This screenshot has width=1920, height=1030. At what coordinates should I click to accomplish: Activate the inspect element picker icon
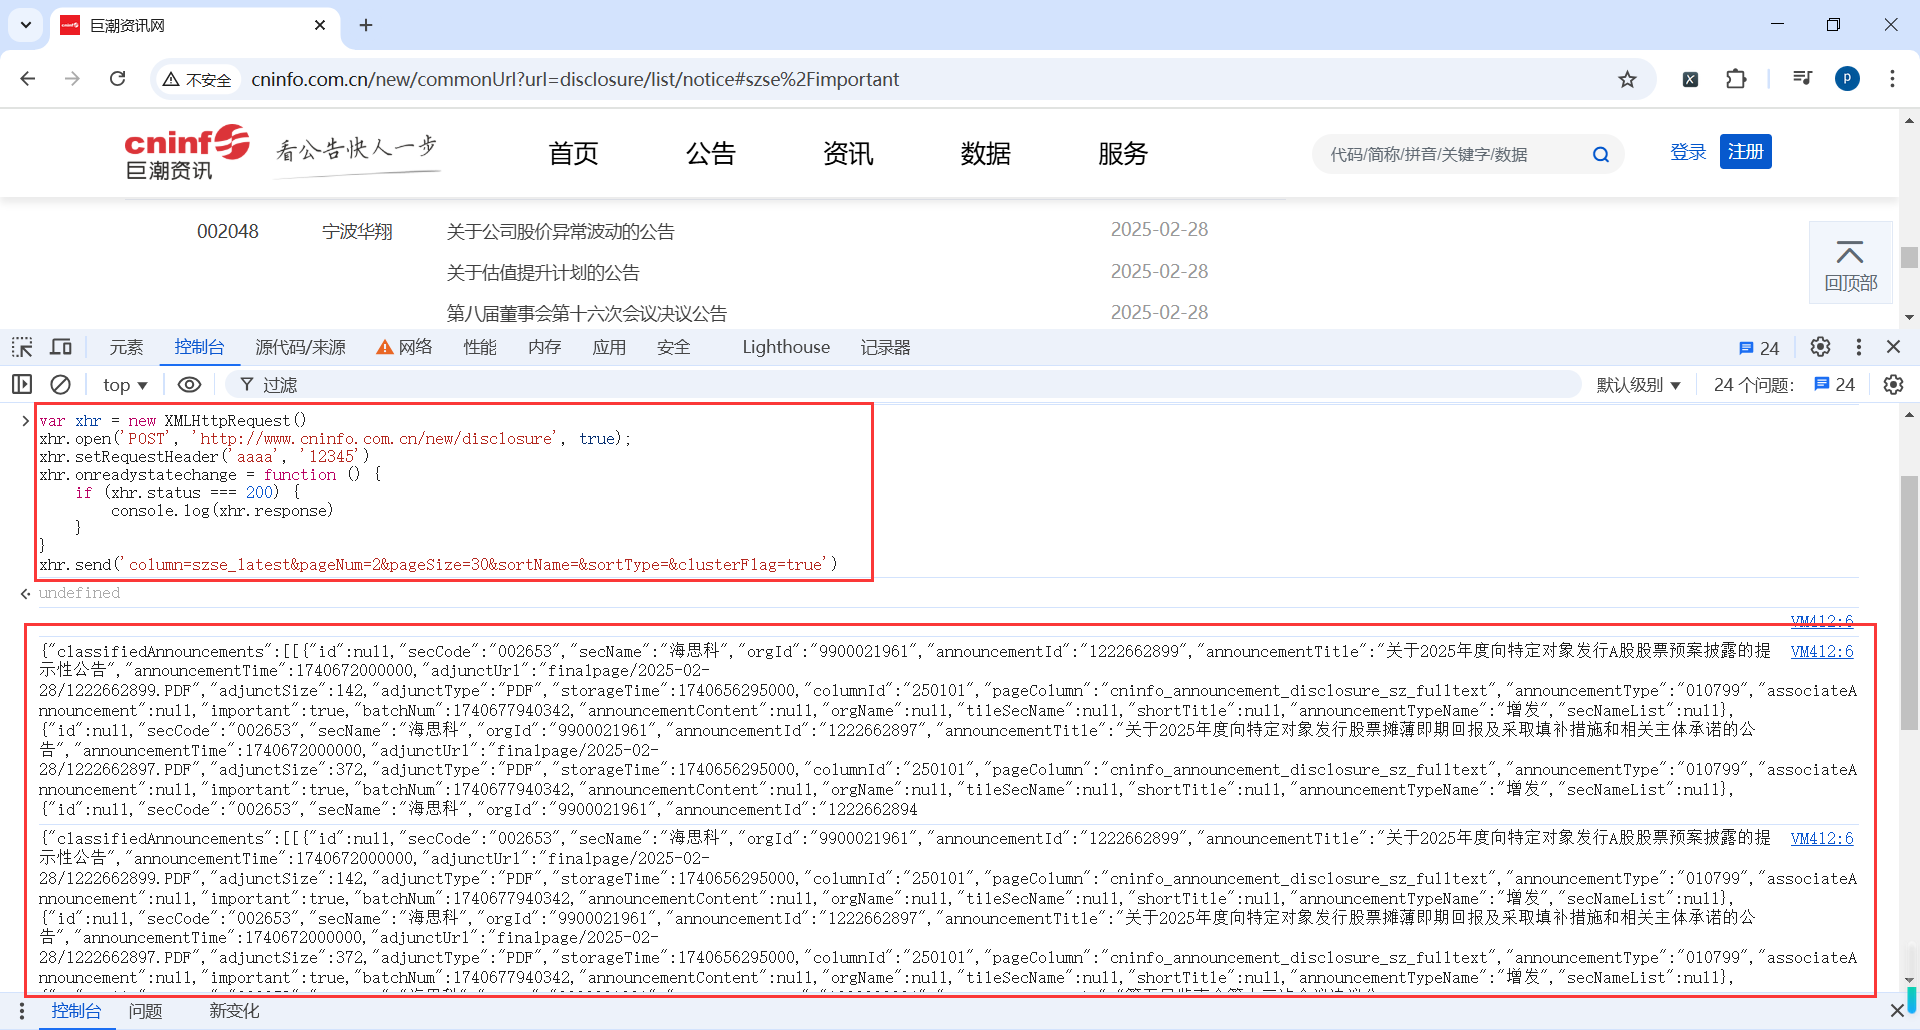(x=22, y=347)
